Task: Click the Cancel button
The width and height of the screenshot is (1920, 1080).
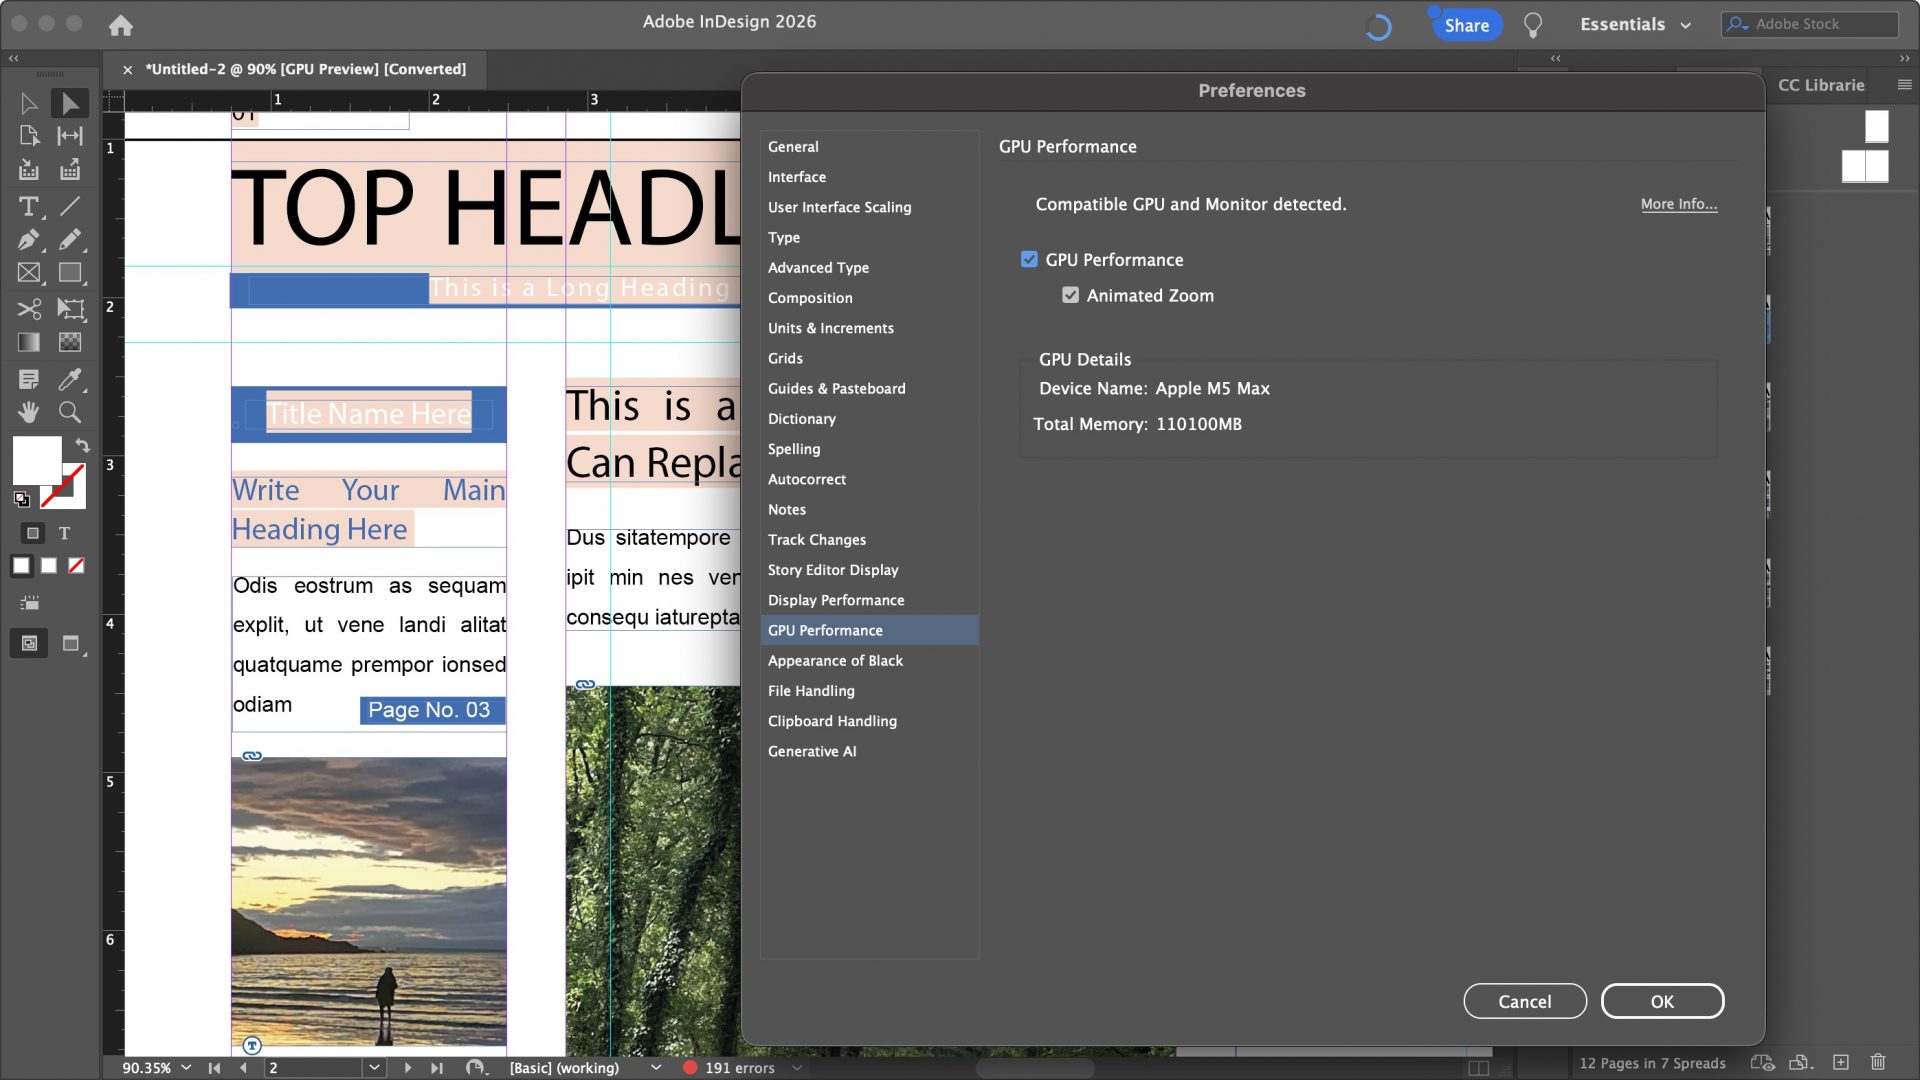Action: point(1524,1001)
